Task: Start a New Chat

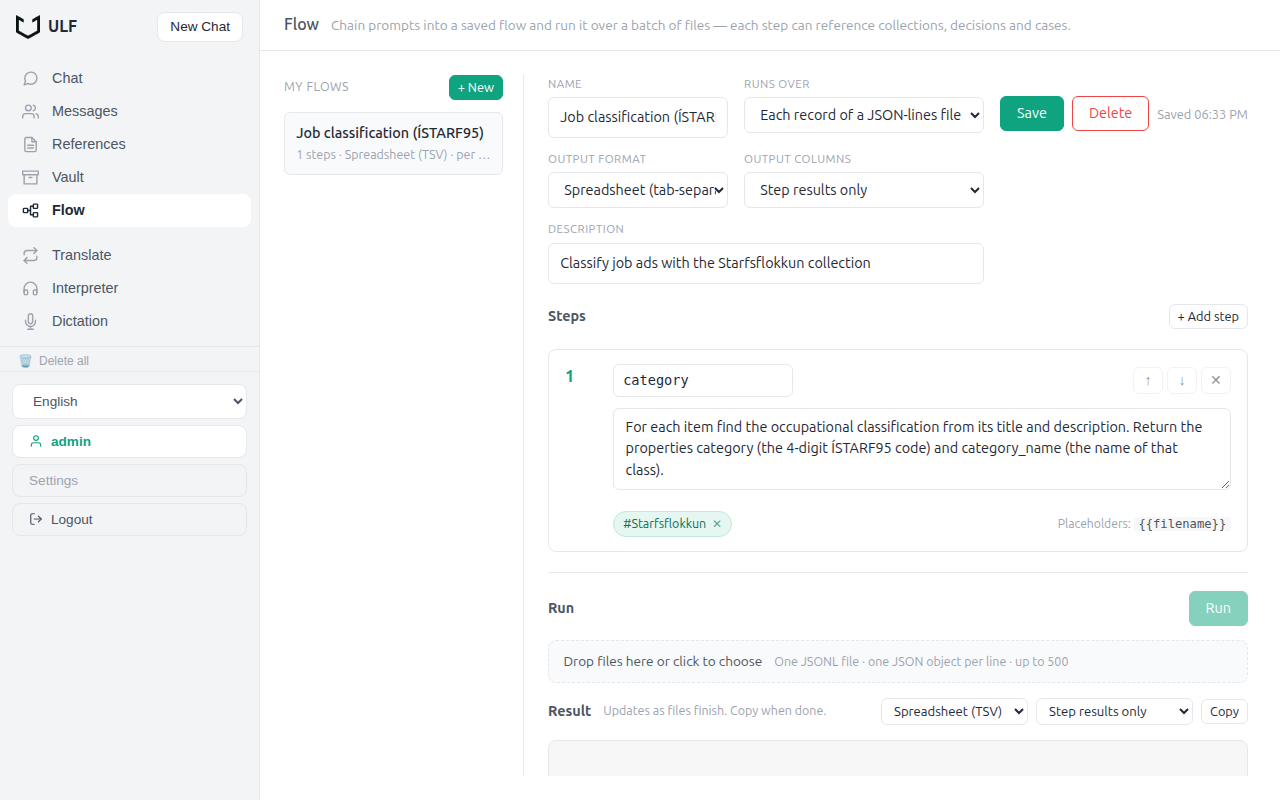Action: pyautogui.click(x=200, y=27)
